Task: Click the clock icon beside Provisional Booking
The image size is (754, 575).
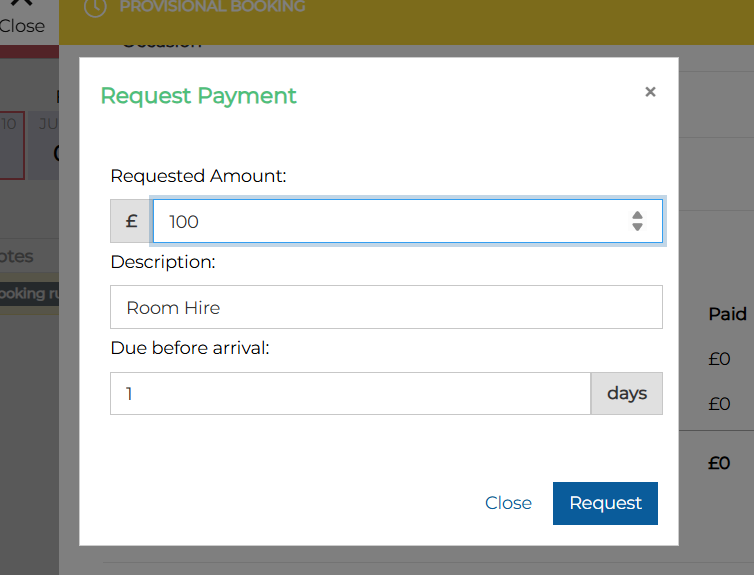Action: pyautogui.click(x=94, y=8)
